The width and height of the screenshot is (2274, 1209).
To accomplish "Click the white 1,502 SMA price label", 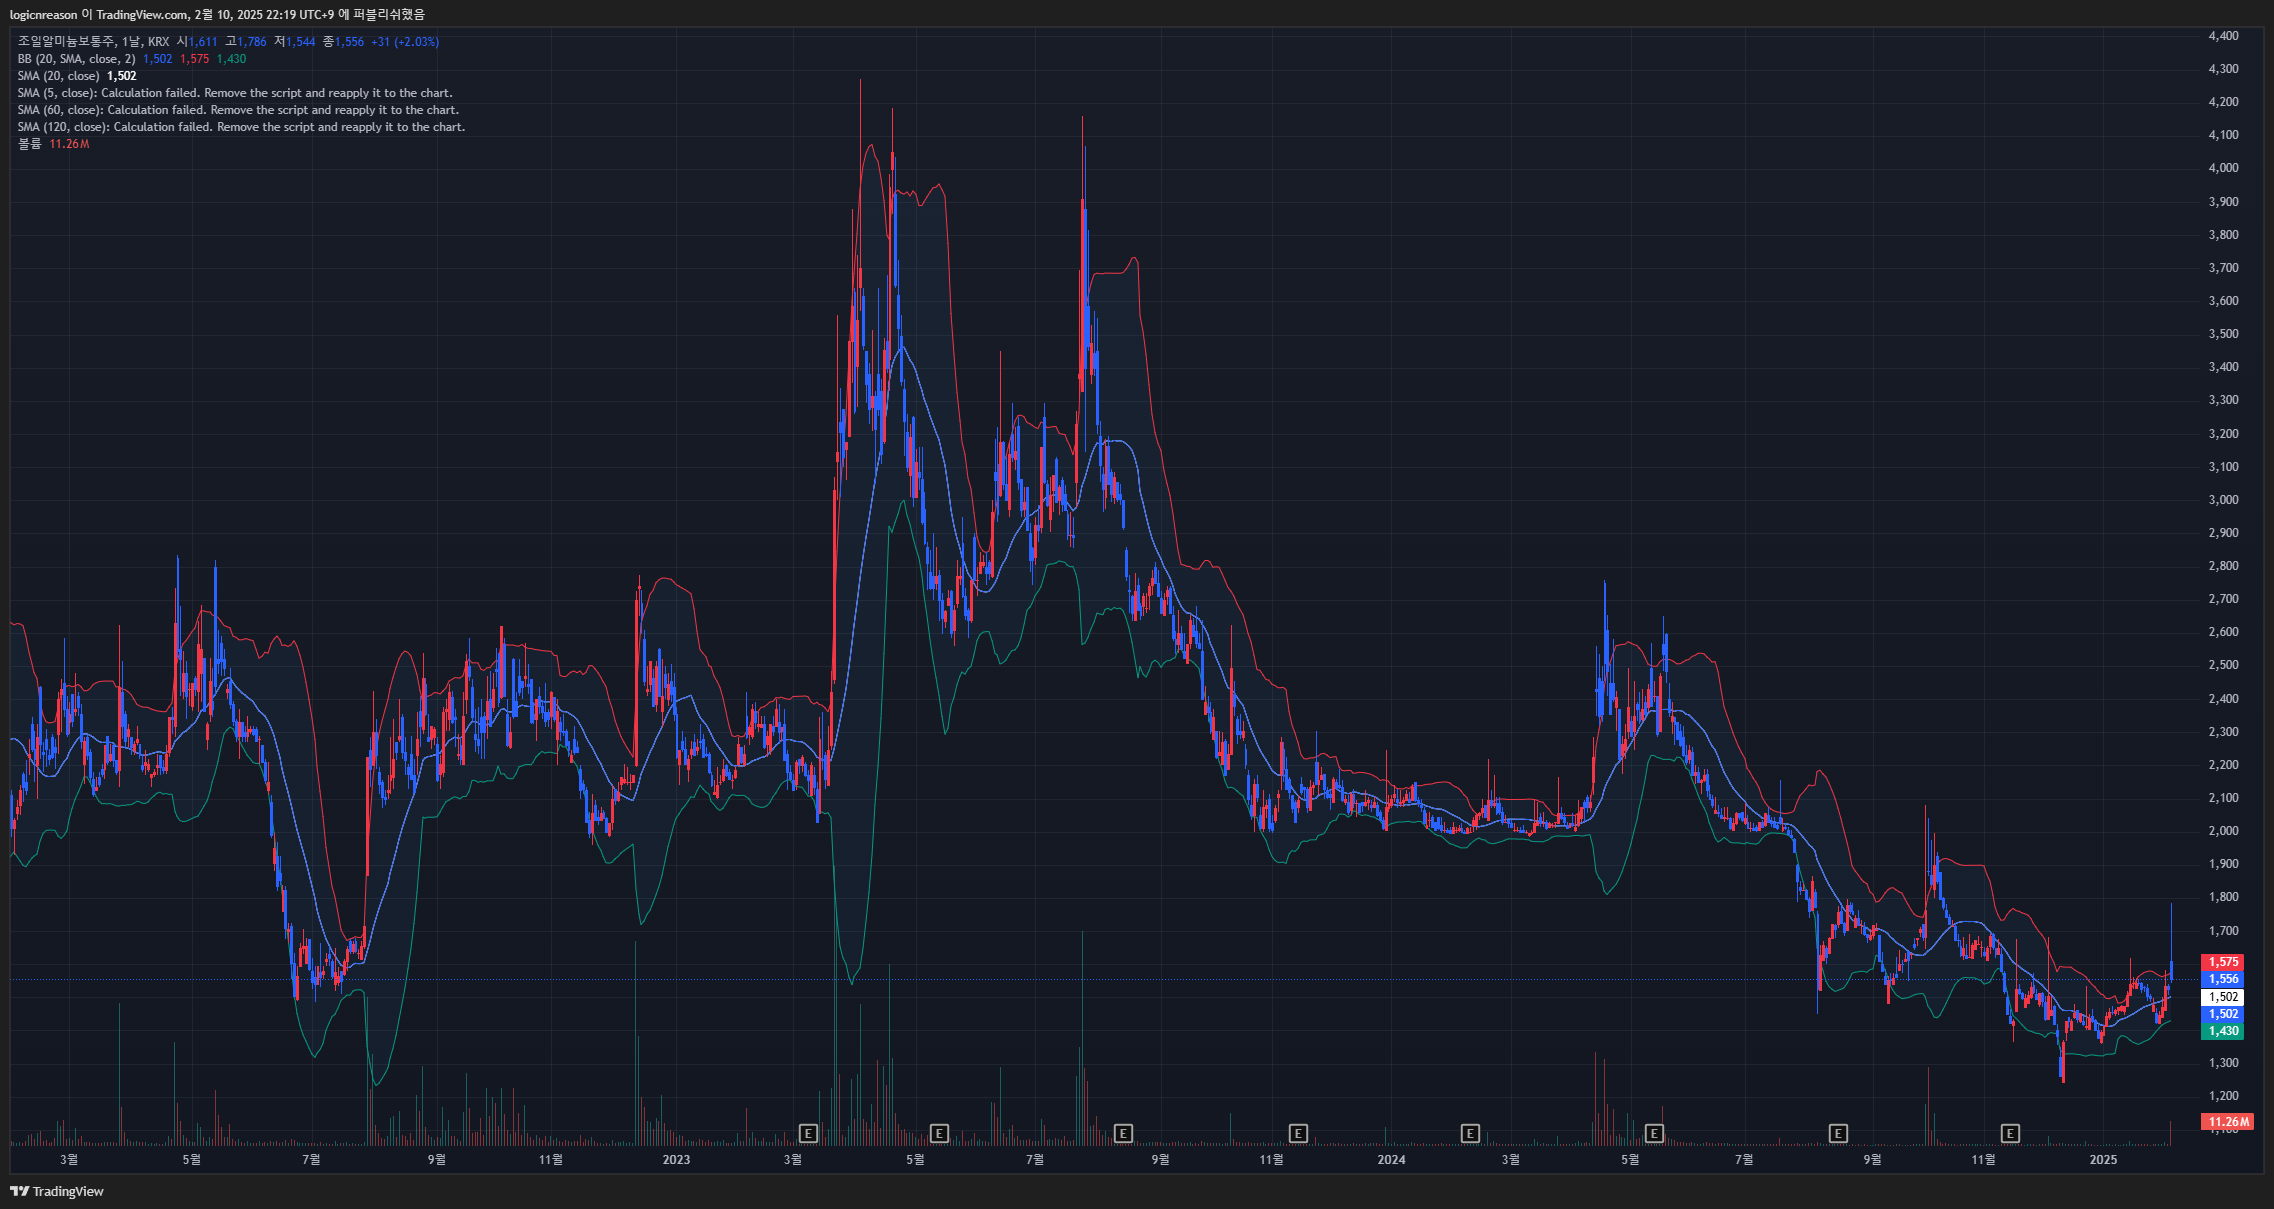I will 2223,997.
